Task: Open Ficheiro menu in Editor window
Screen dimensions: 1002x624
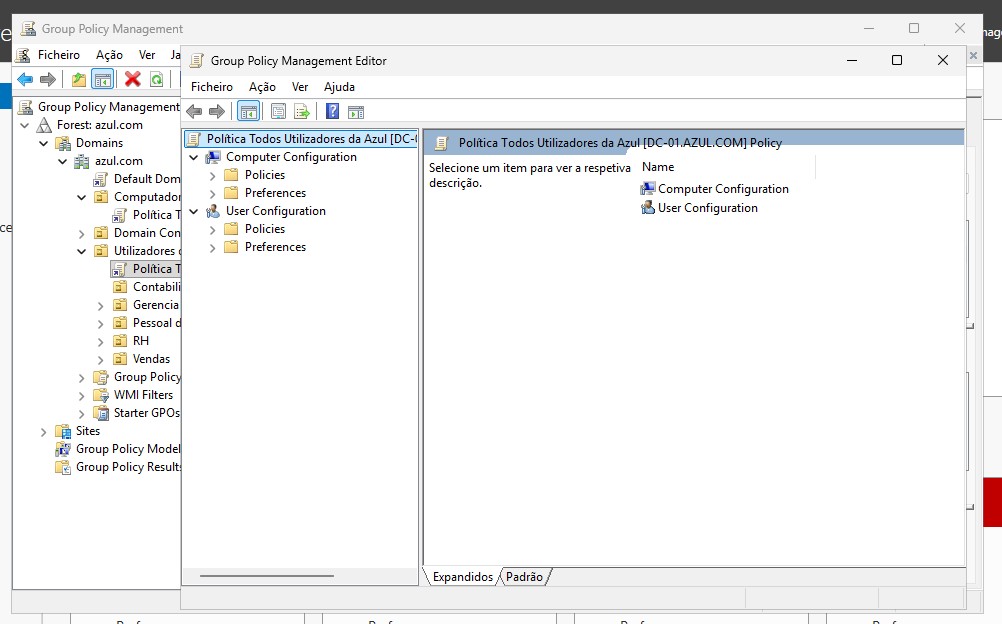Action: (x=212, y=87)
